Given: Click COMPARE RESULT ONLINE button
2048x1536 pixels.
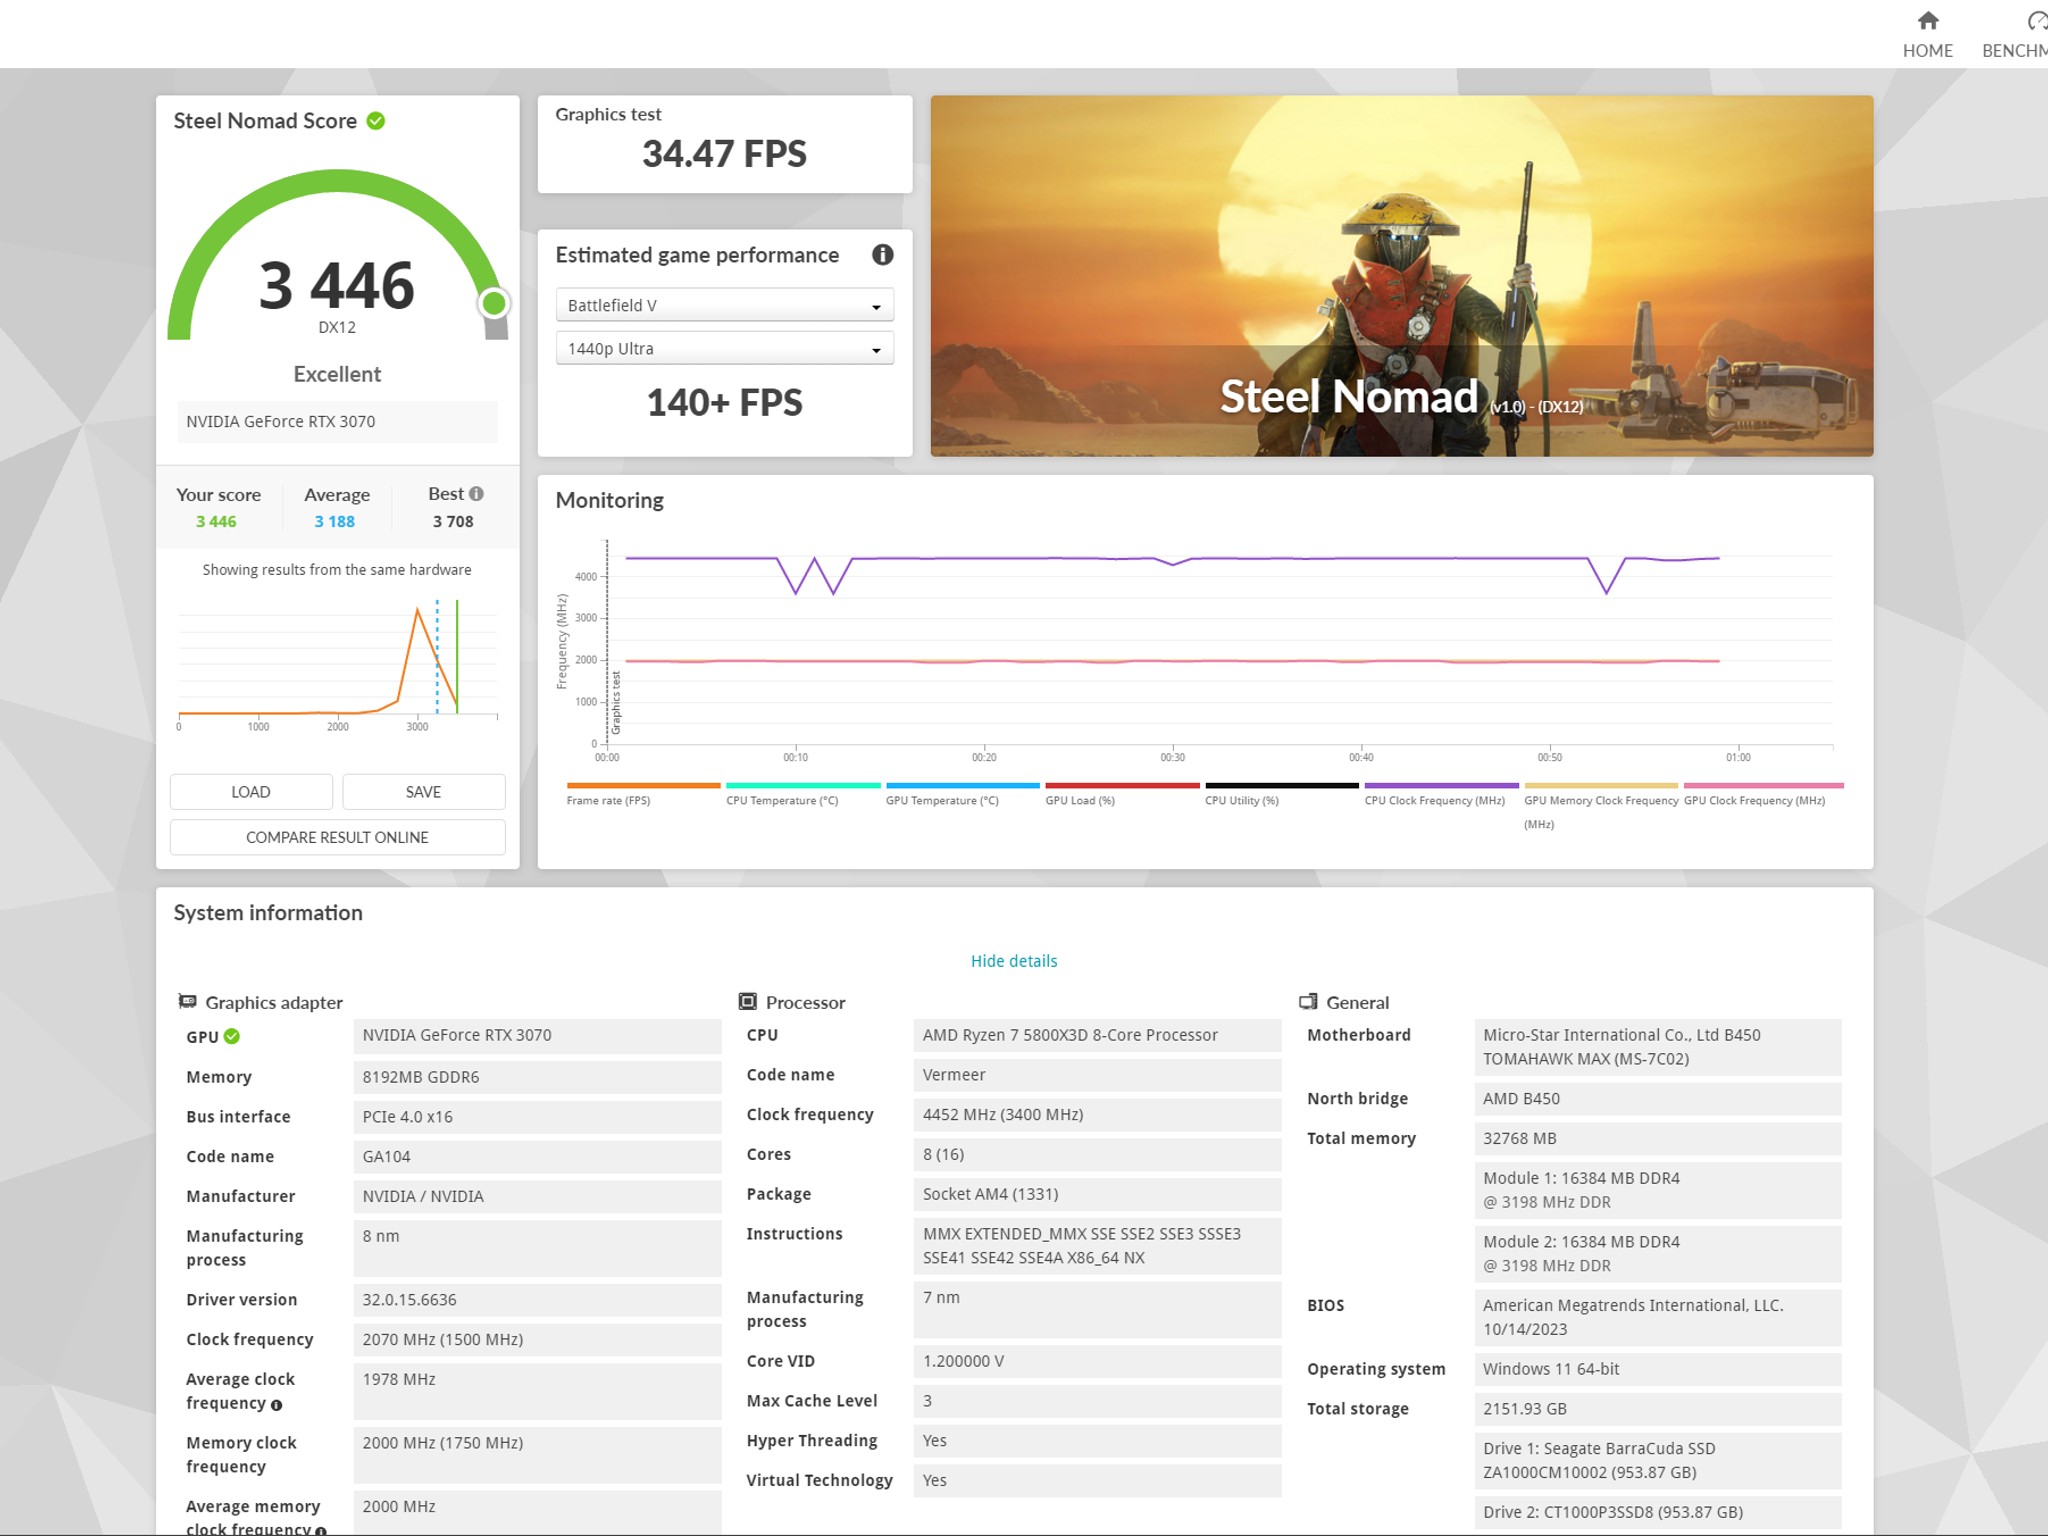Looking at the screenshot, I should pos(338,837).
